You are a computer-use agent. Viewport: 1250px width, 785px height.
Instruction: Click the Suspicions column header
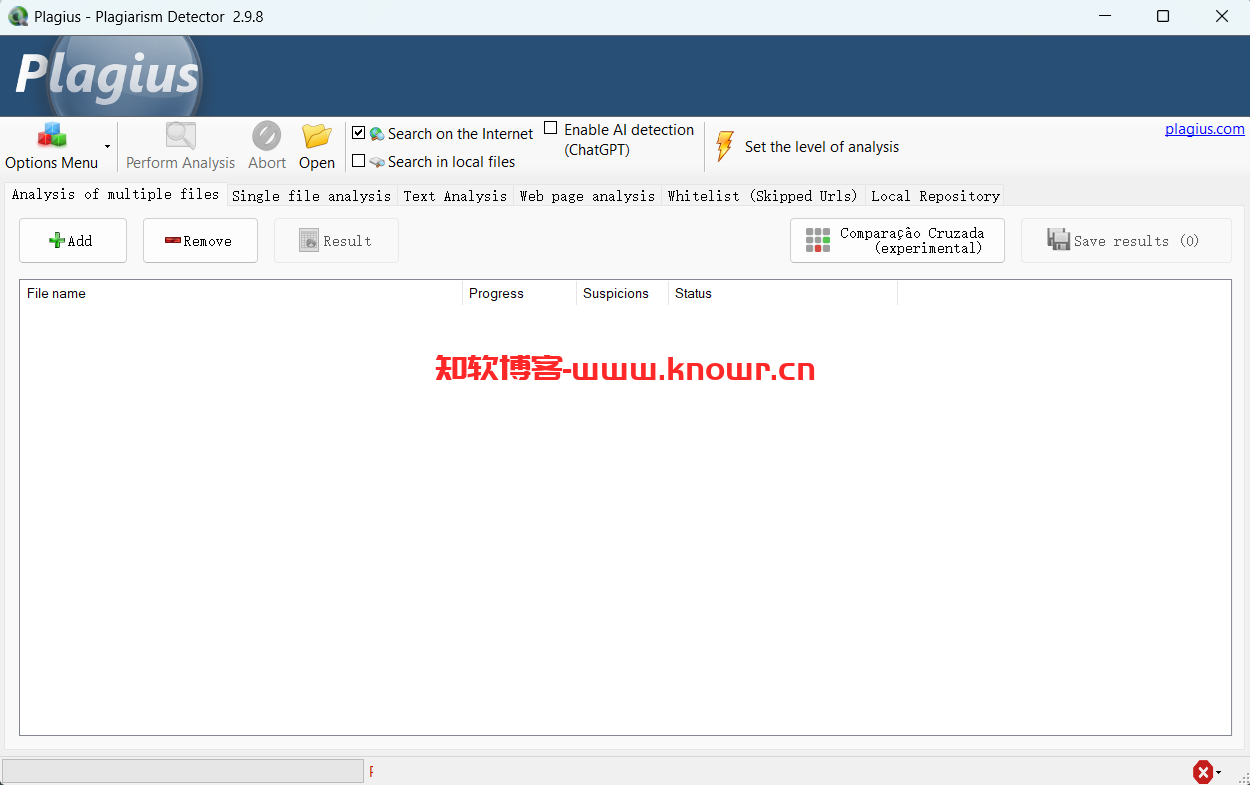[x=622, y=293]
